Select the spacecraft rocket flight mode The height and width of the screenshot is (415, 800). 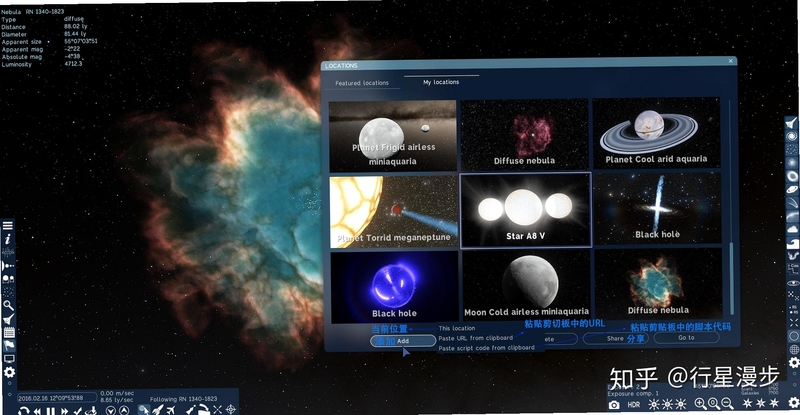tap(158, 410)
